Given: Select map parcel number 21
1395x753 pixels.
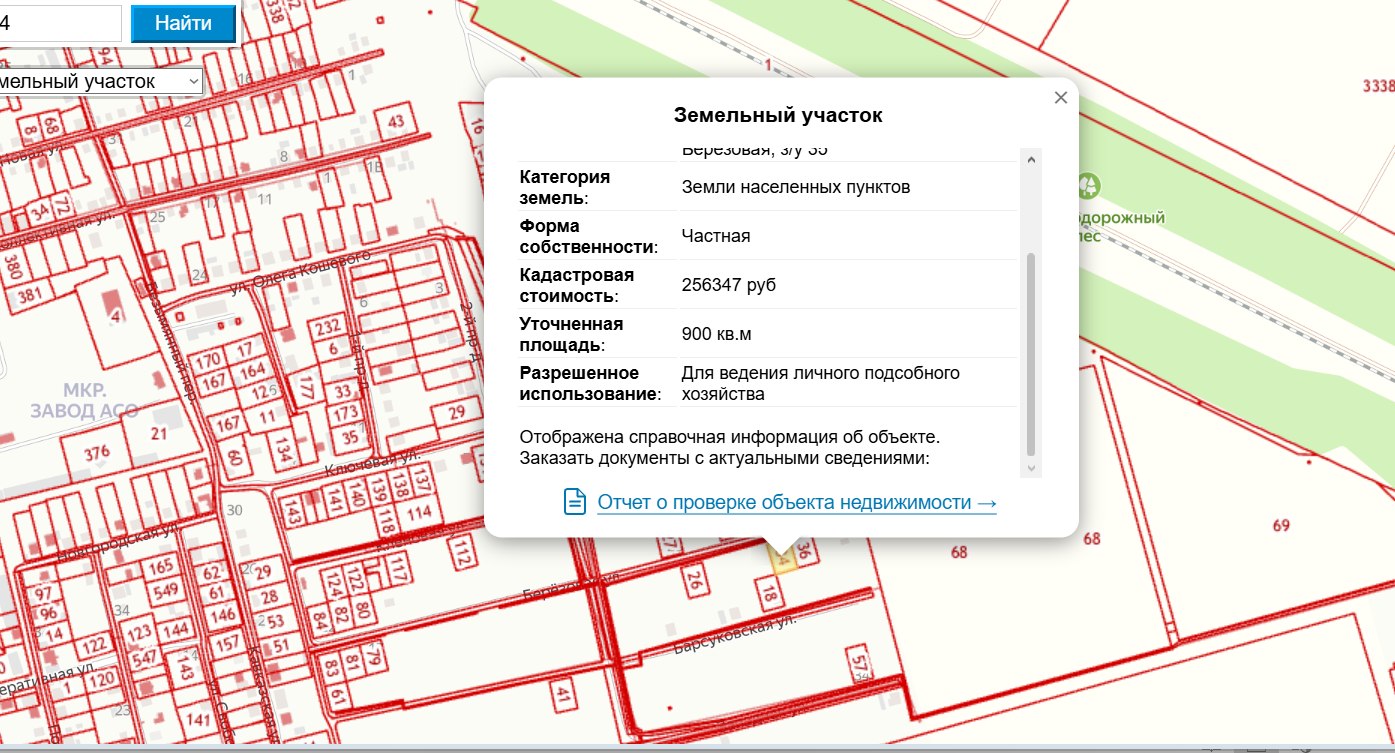Looking at the screenshot, I should click(159, 433).
